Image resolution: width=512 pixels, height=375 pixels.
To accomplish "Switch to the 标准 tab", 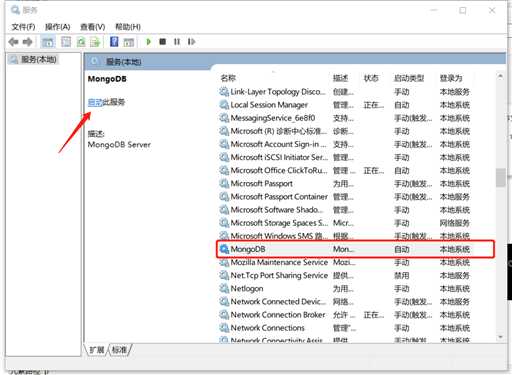I will point(119,350).
